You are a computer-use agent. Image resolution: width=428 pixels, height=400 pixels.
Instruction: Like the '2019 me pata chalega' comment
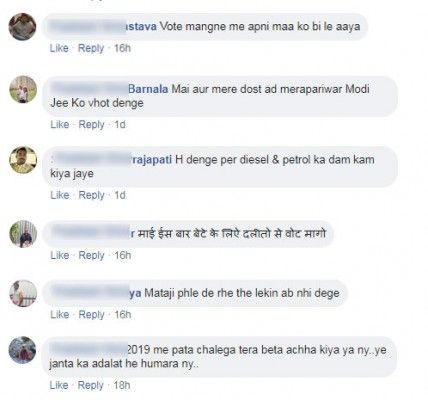pos(59,385)
